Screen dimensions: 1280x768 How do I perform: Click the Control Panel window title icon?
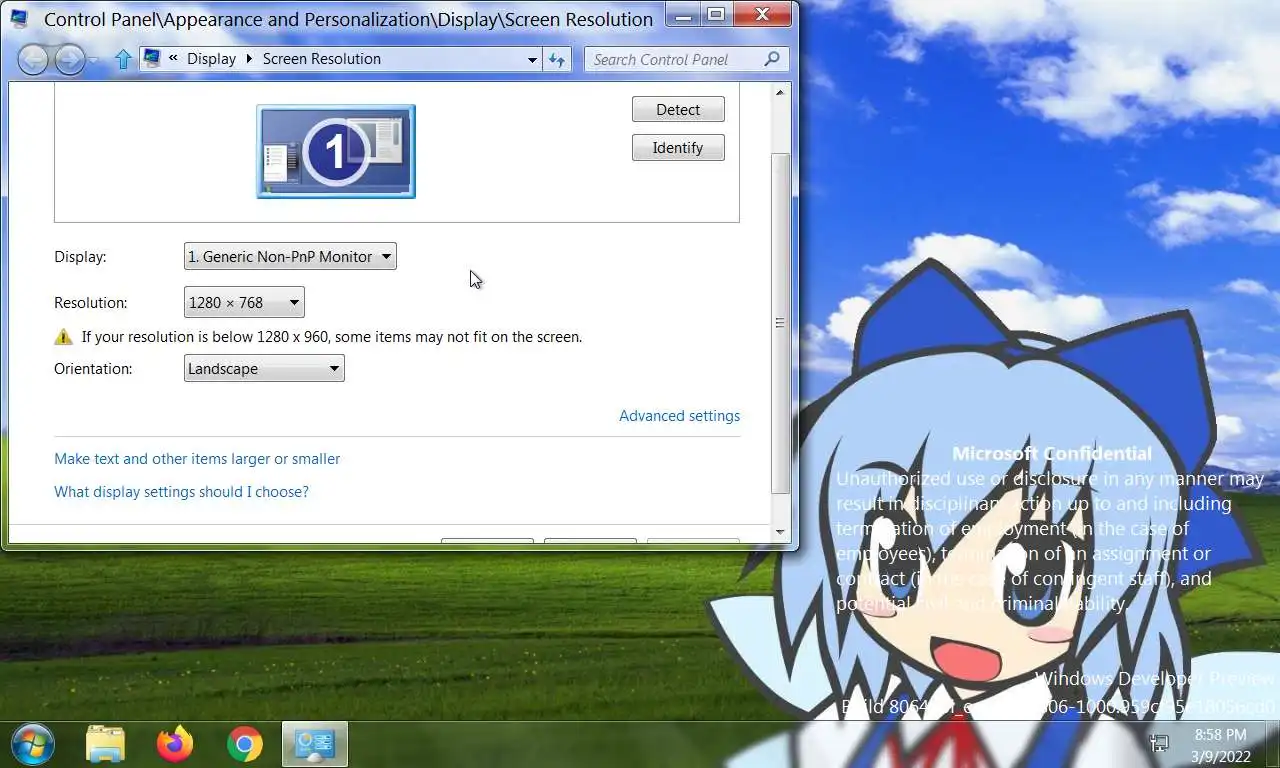[19, 17]
